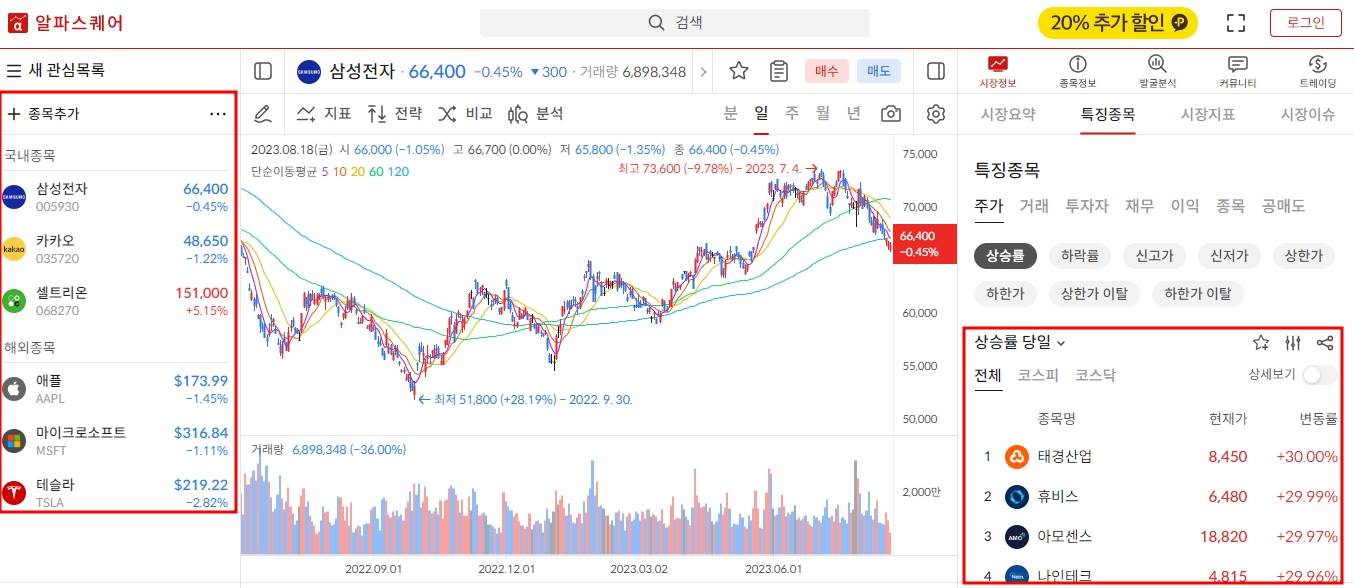Select the 코스피 market tab

(1038, 375)
